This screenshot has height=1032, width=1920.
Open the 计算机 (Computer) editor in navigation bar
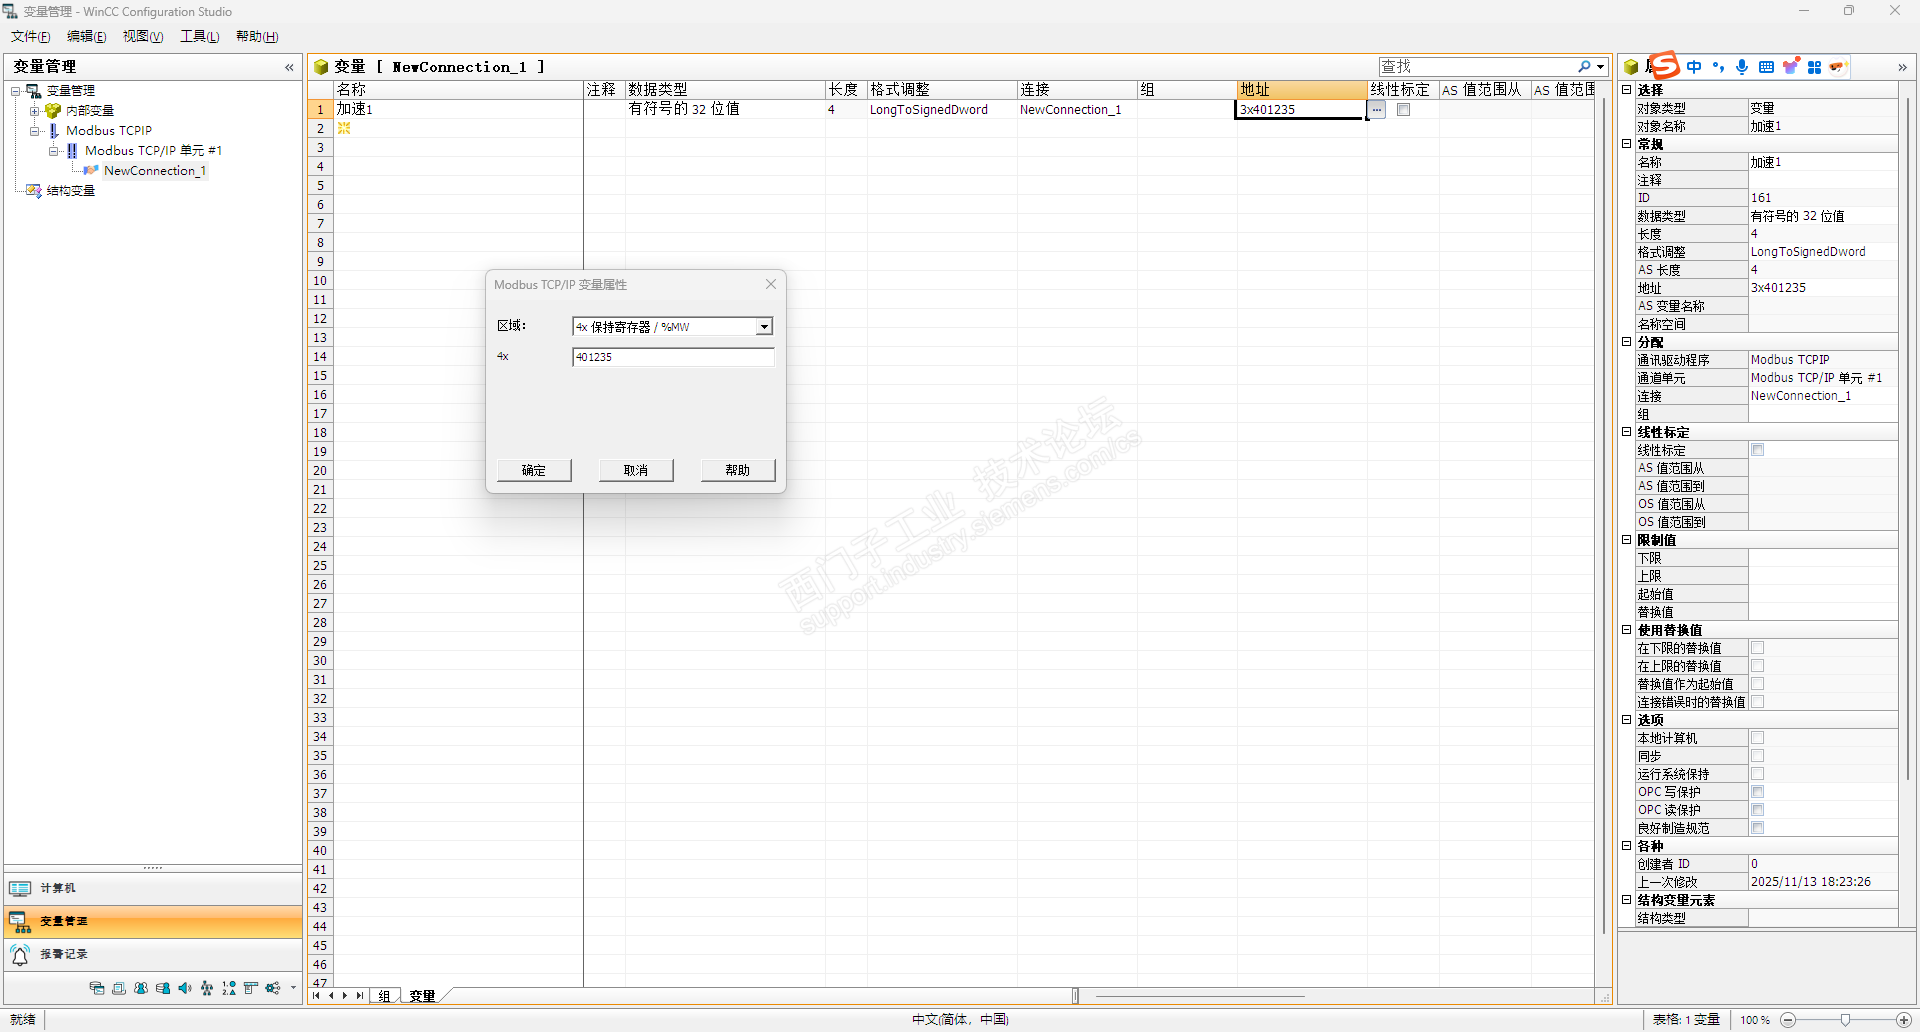click(57, 888)
